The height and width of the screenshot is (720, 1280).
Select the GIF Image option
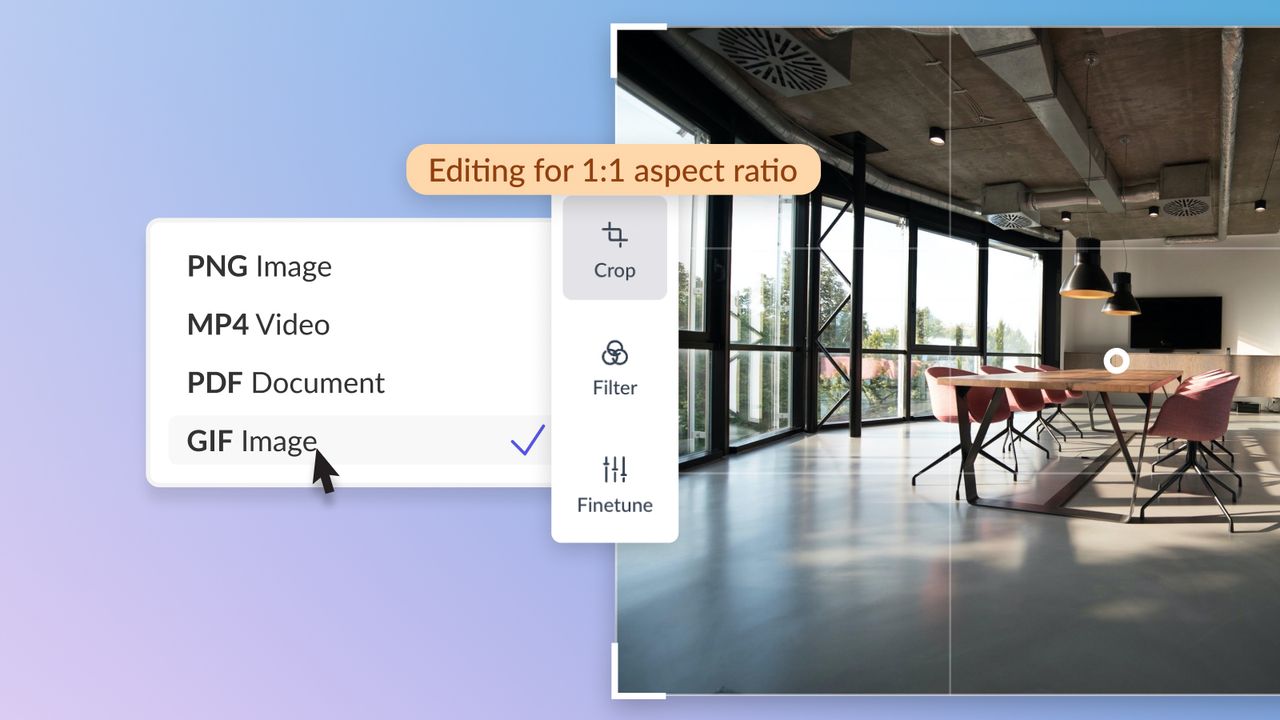pyautogui.click(x=360, y=441)
